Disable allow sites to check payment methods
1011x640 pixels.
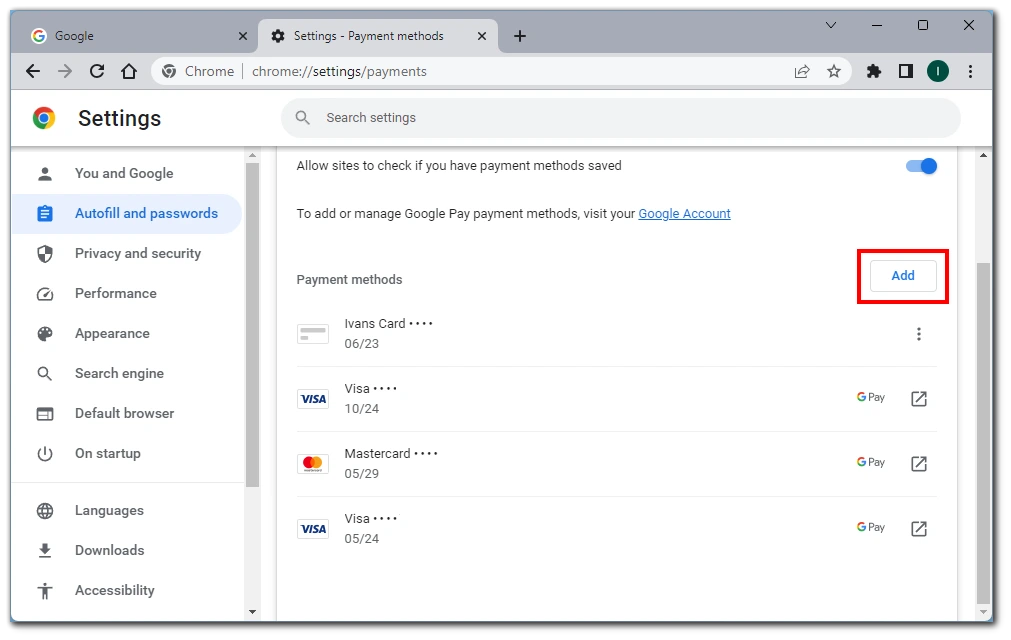921,166
